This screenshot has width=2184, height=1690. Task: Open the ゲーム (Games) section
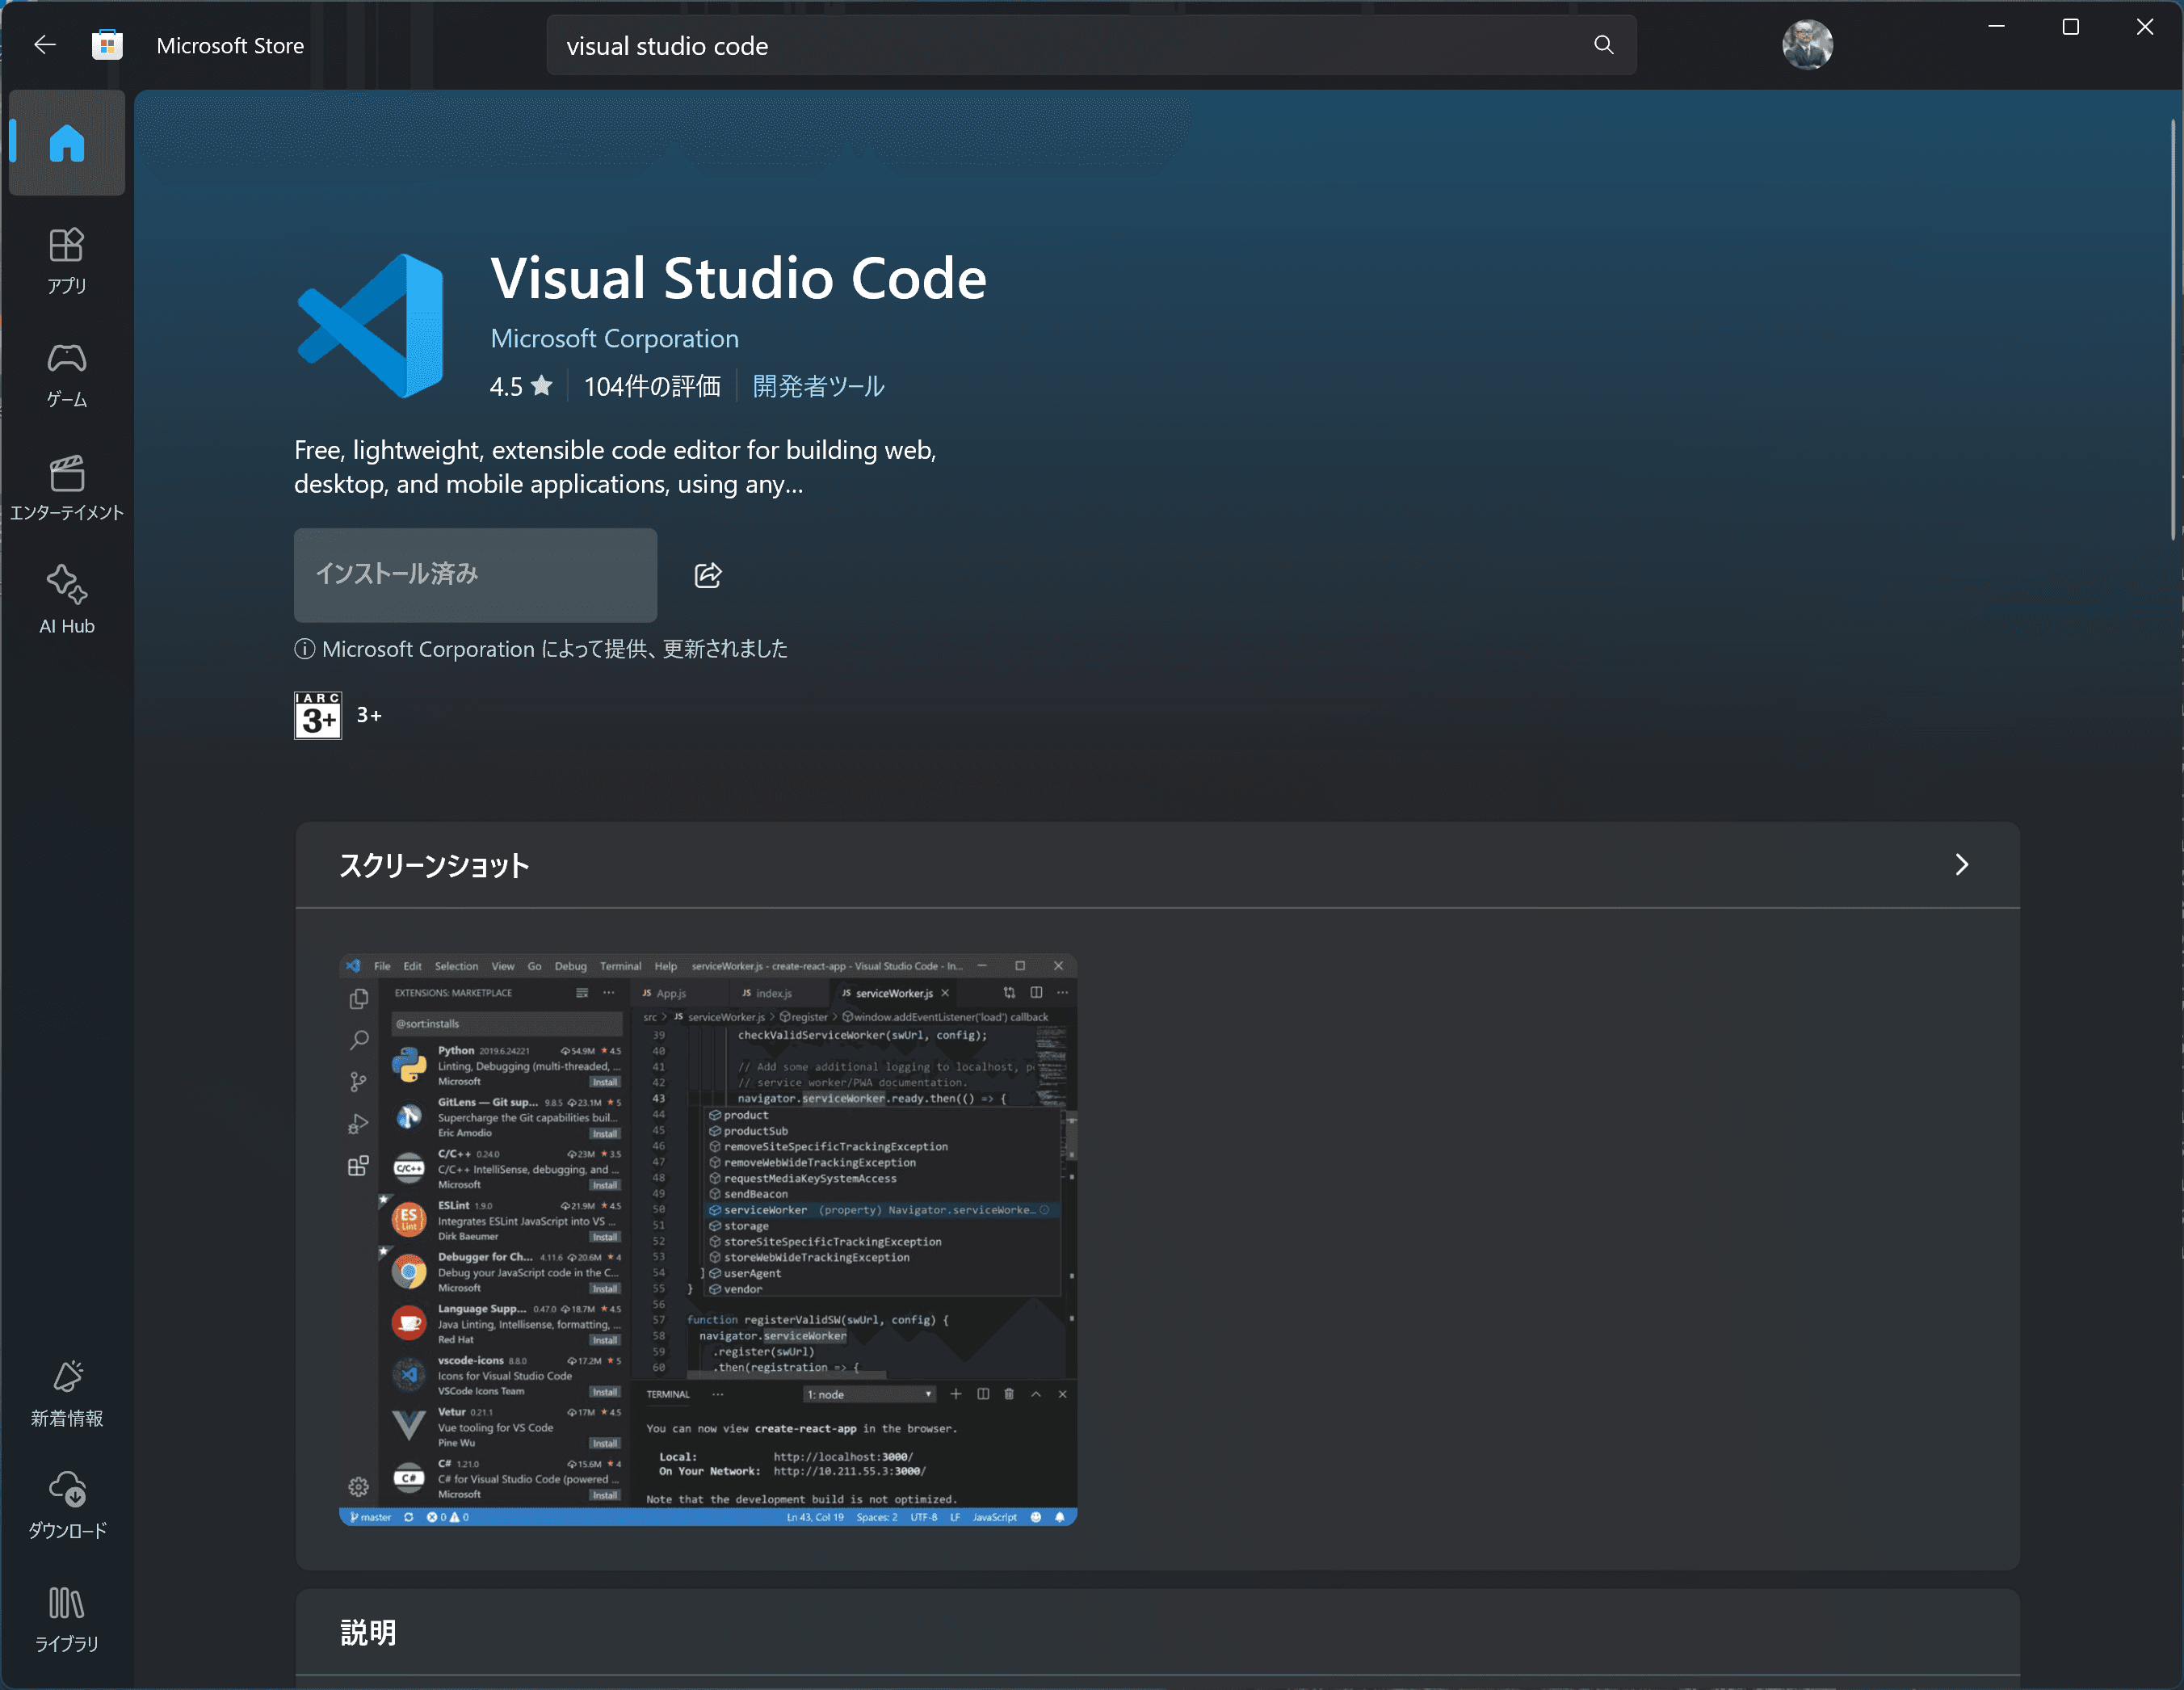point(67,374)
